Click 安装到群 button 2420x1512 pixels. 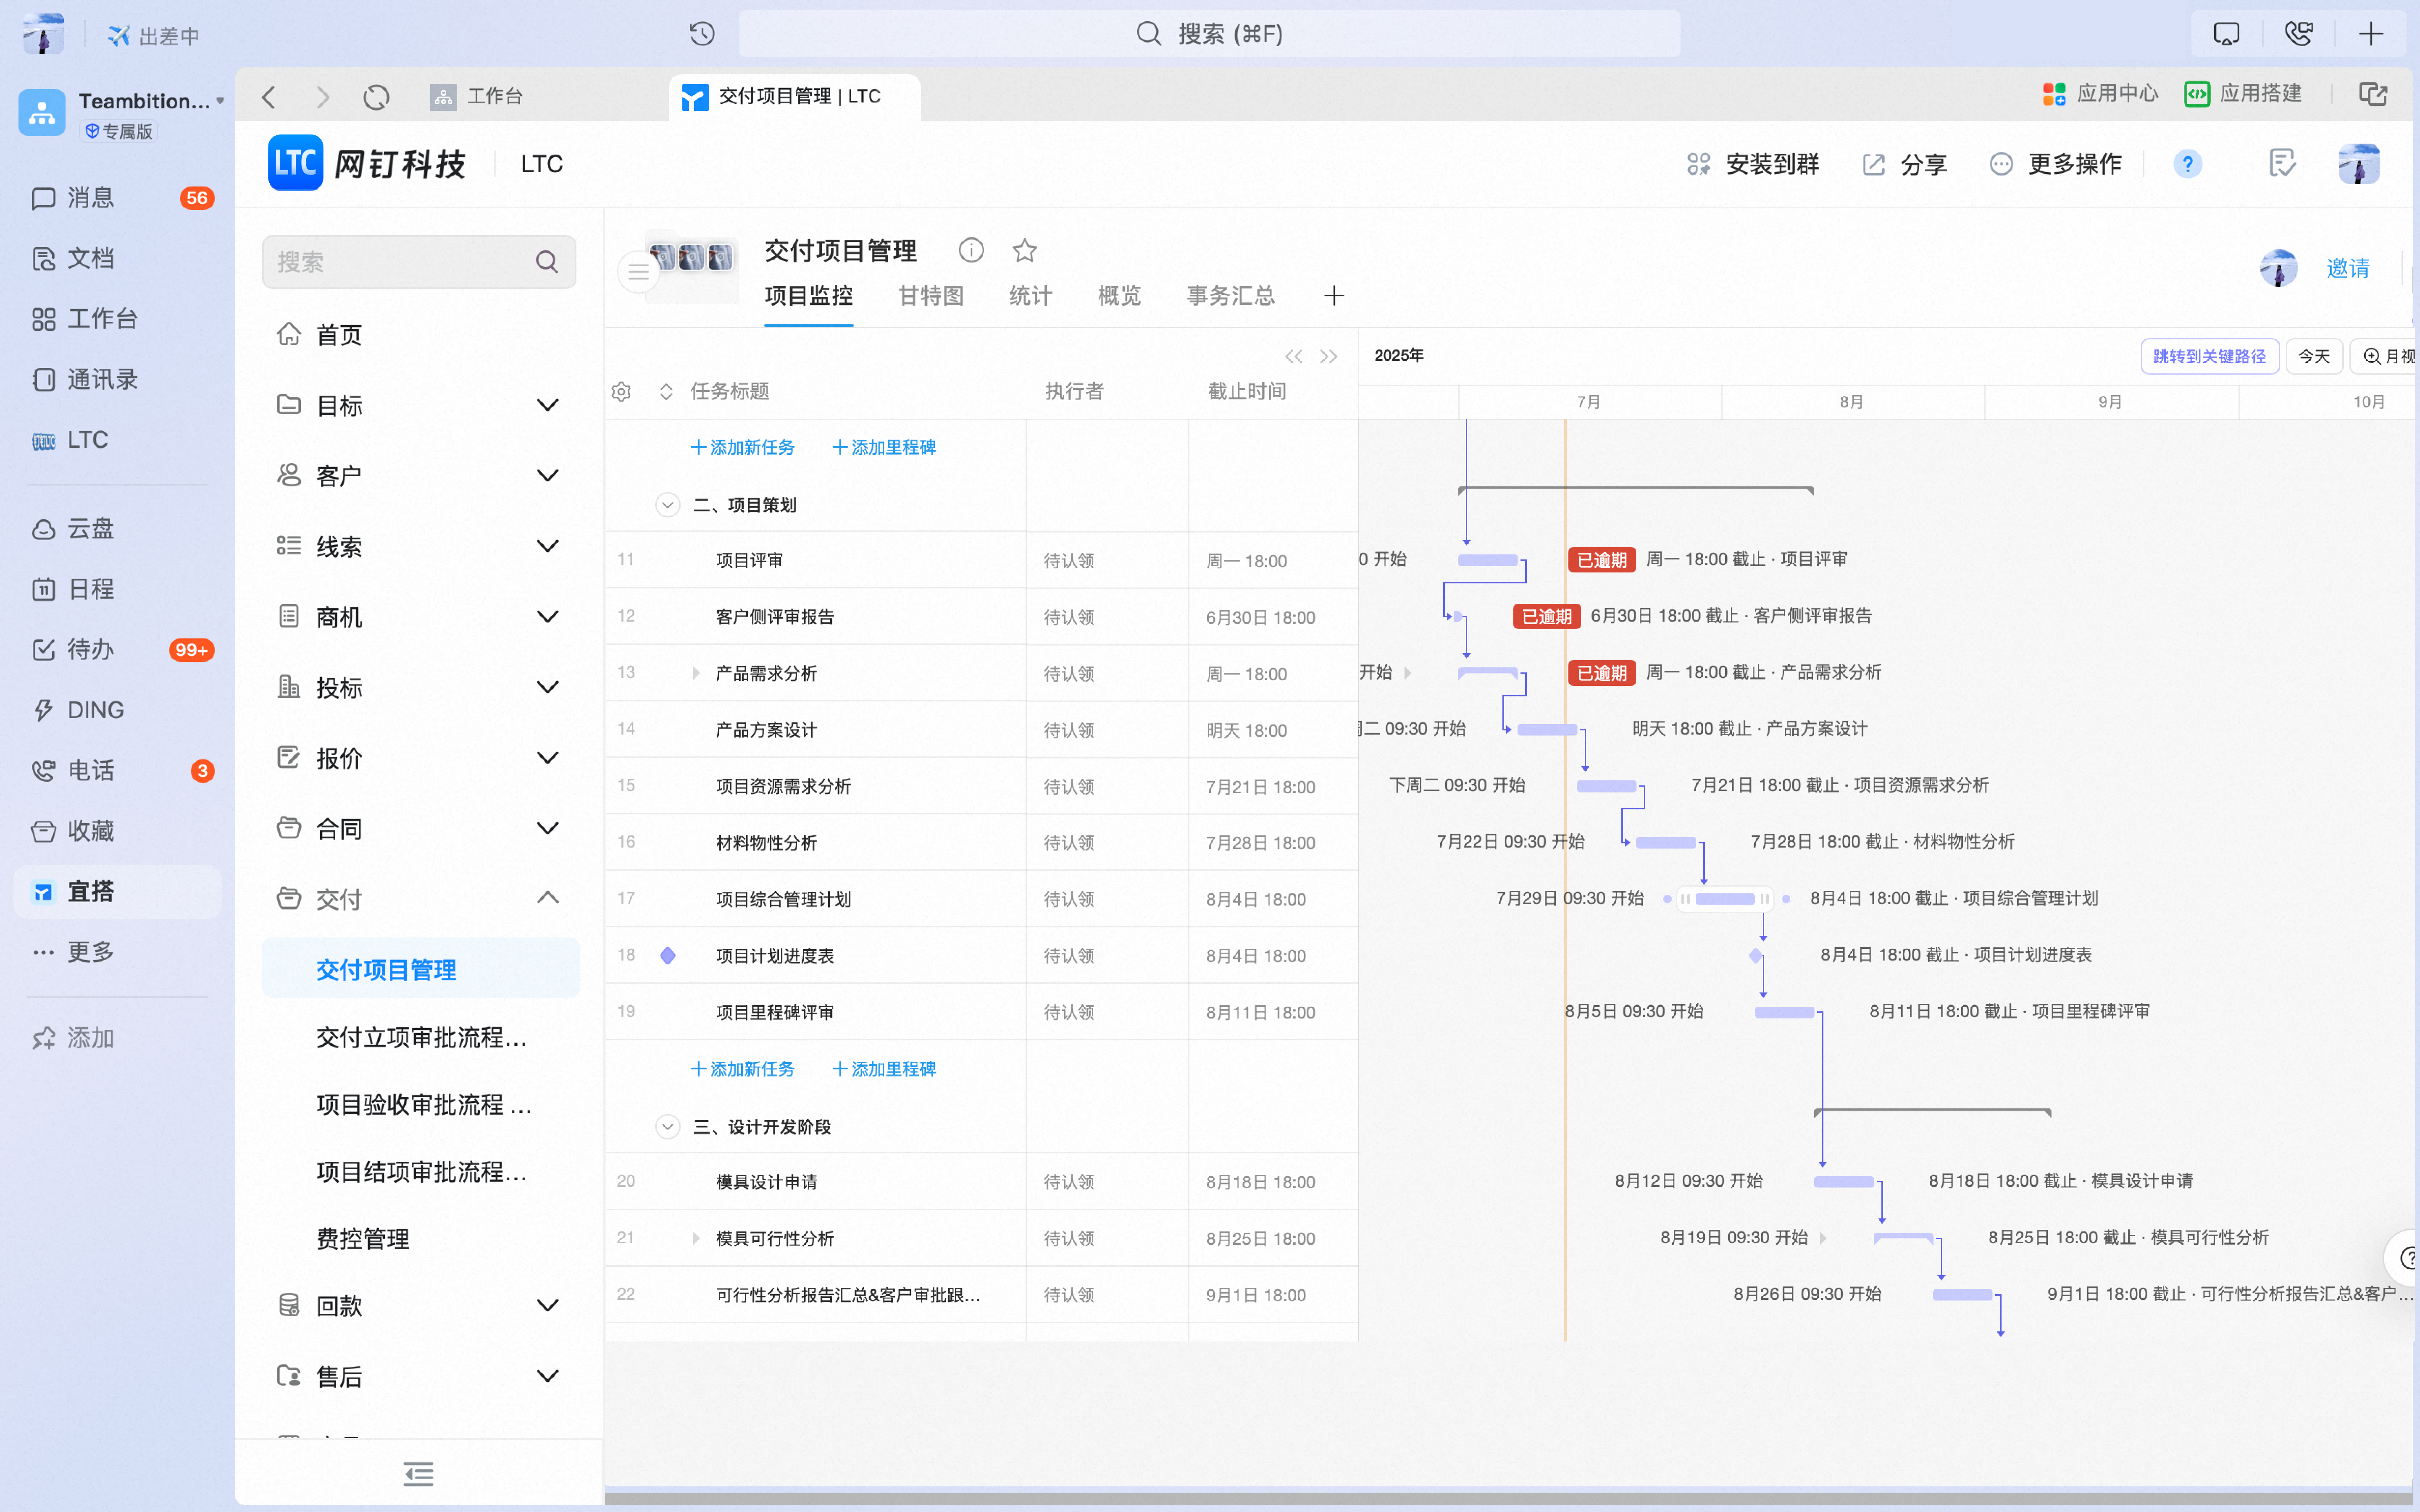(1752, 164)
